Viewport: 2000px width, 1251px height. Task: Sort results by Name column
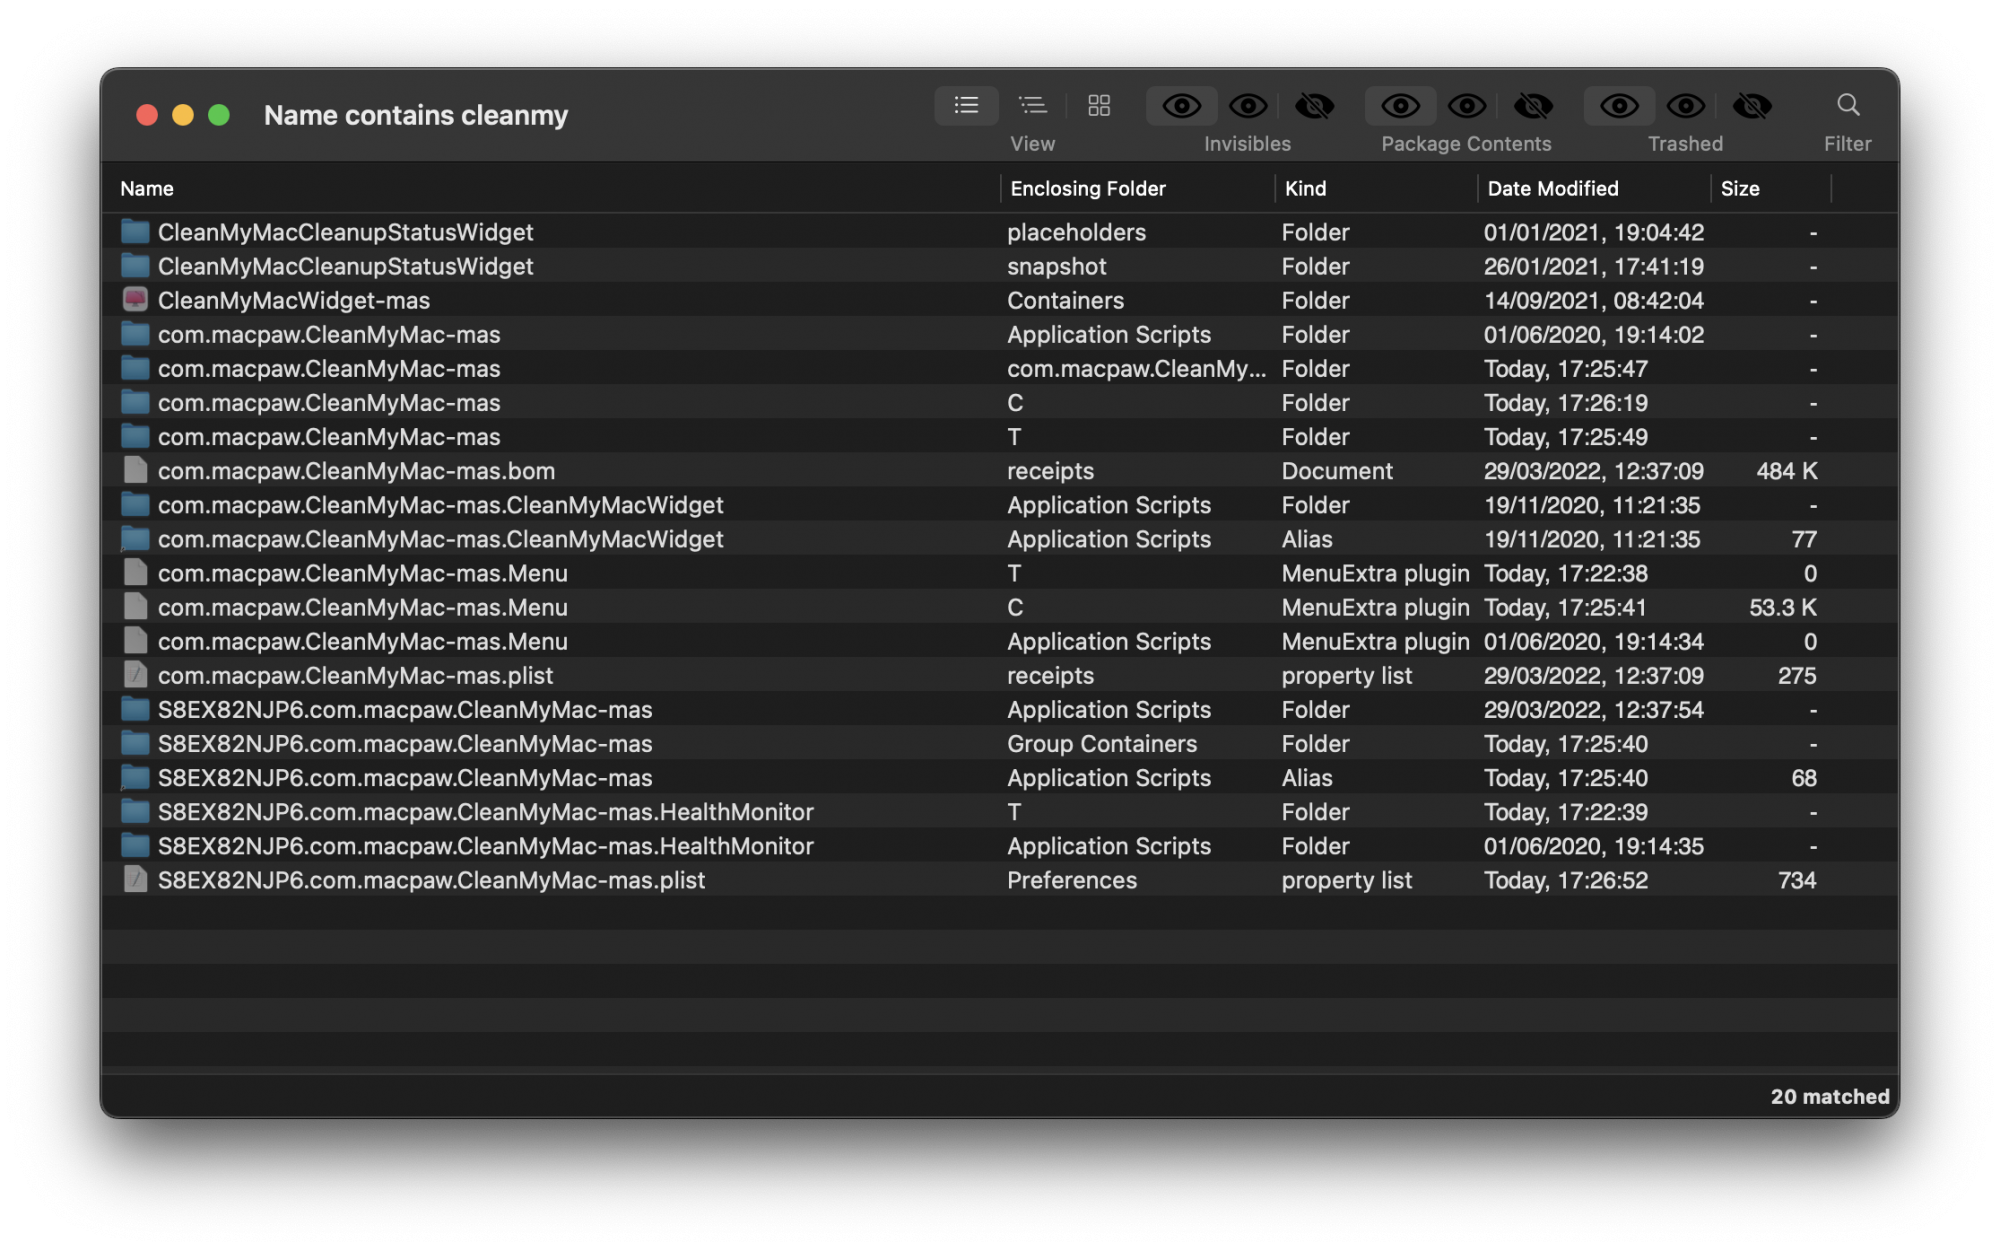pyautogui.click(x=147, y=188)
